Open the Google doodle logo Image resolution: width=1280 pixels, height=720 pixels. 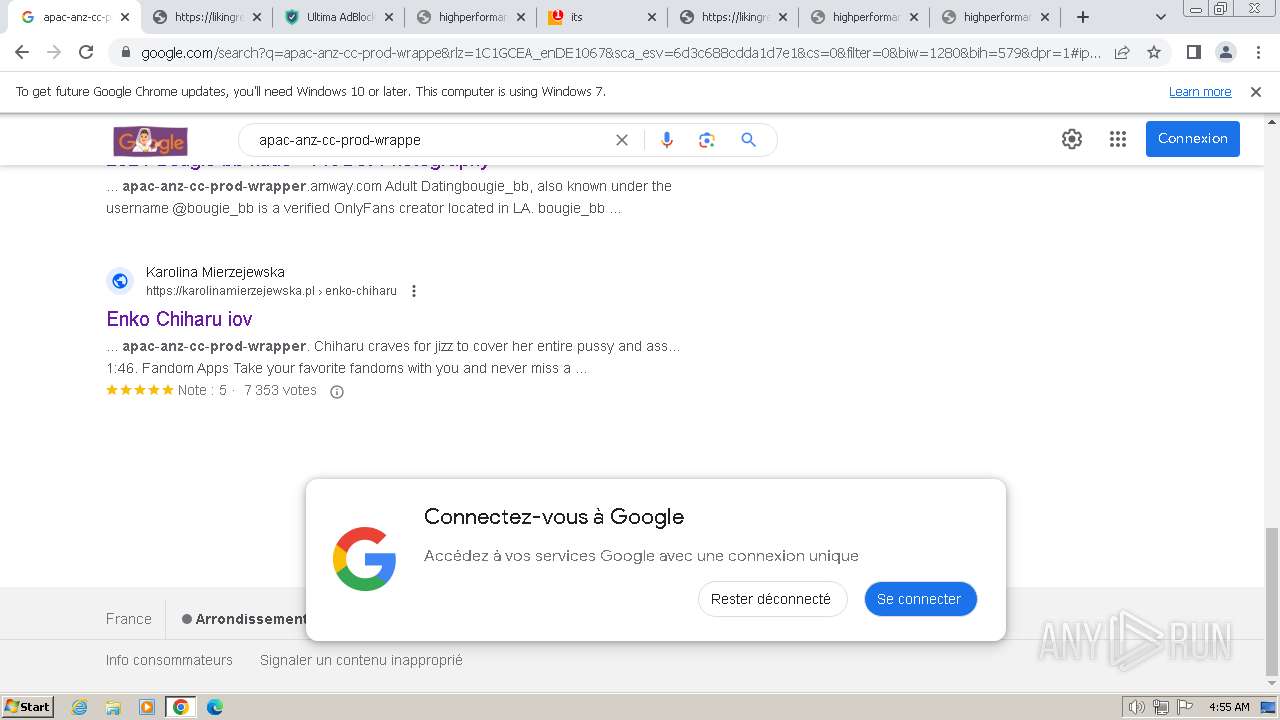pos(150,141)
